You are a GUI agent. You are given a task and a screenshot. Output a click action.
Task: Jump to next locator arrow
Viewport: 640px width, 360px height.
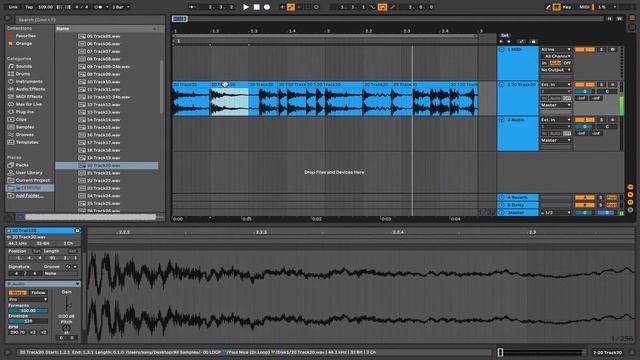click(x=509, y=42)
